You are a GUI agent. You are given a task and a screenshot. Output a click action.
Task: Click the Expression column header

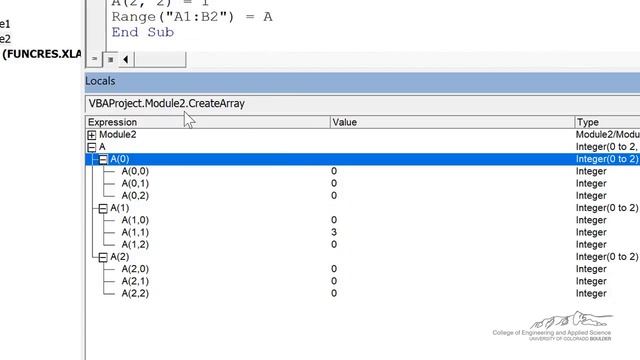coord(207,122)
